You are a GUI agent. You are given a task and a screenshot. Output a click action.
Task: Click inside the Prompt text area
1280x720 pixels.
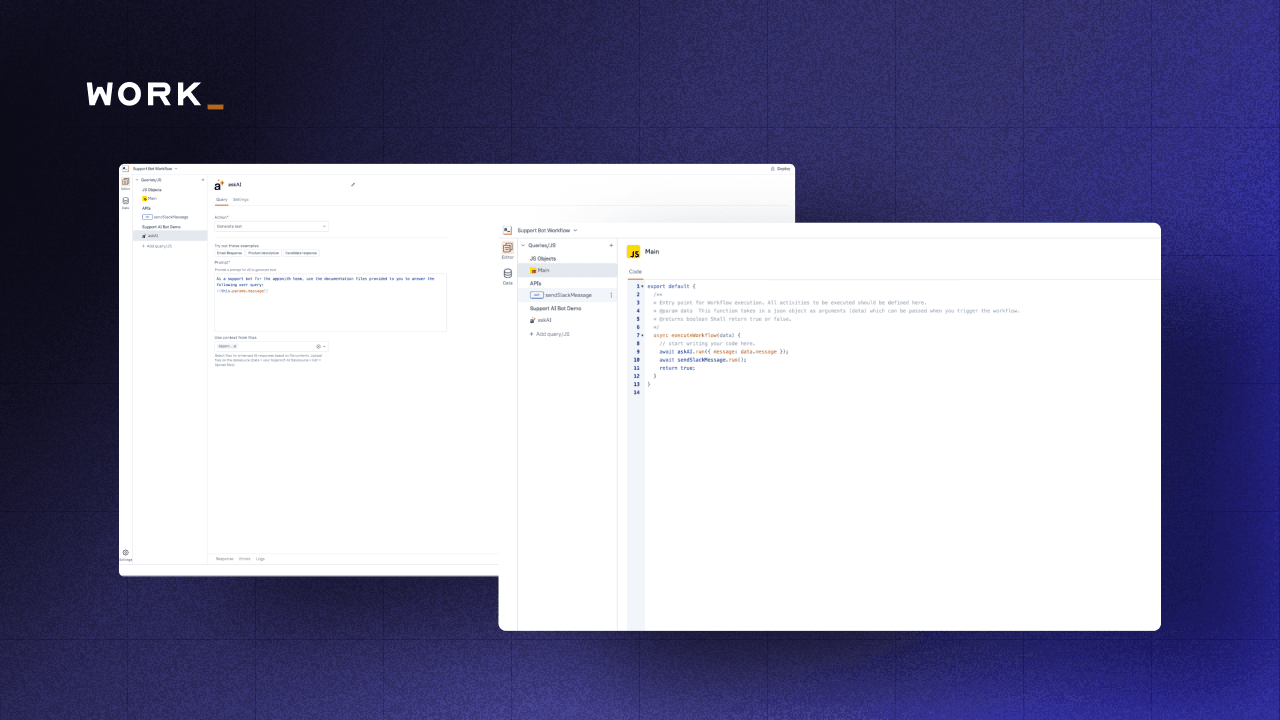(x=330, y=300)
